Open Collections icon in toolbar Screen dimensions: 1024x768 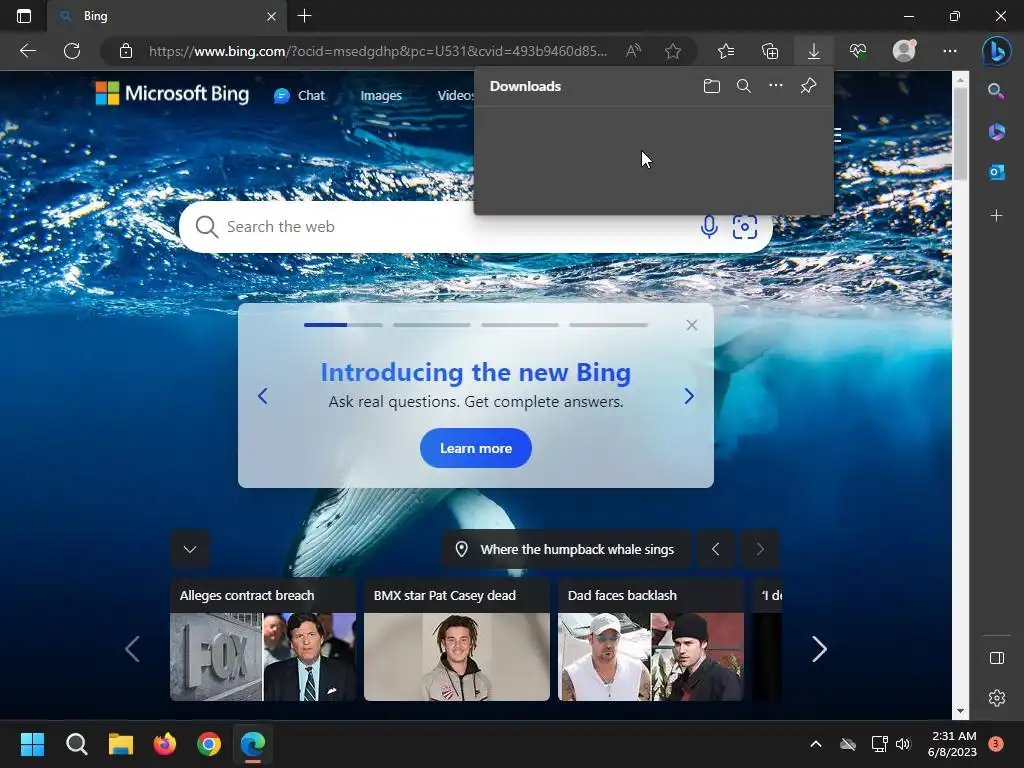pyautogui.click(x=770, y=51)
